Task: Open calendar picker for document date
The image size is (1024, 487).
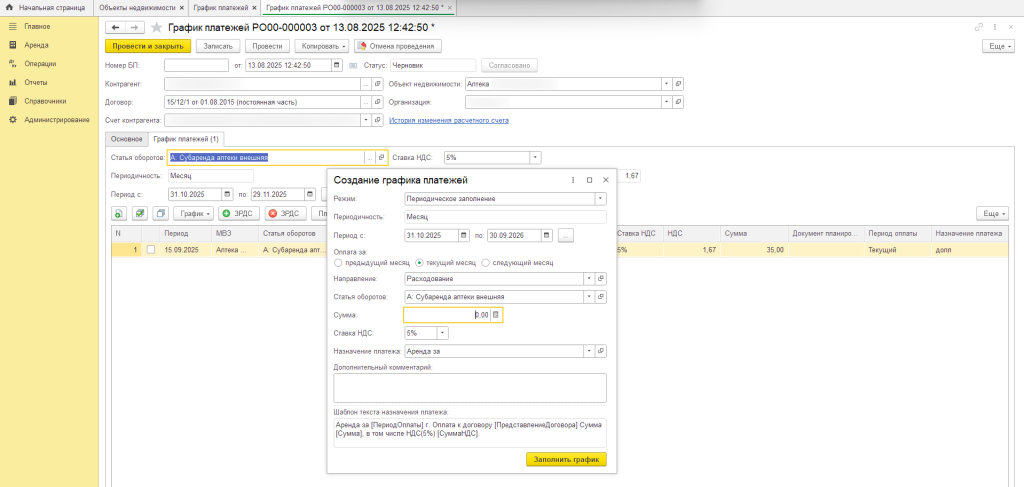Action: tap(337, 66)
